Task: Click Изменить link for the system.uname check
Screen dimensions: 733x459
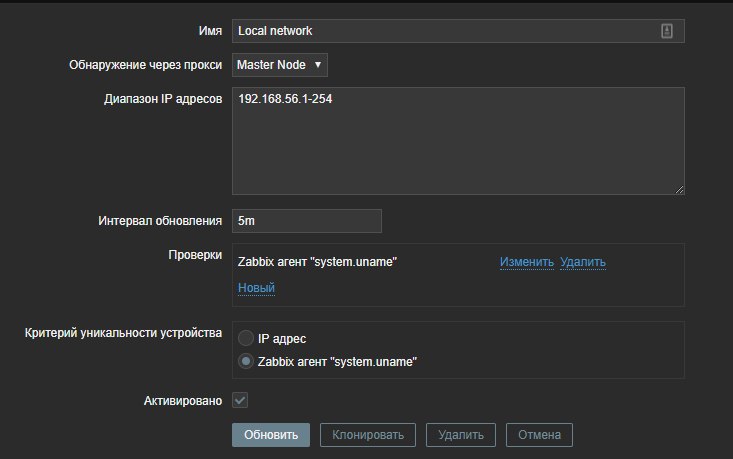Action: tap(527, 262)
